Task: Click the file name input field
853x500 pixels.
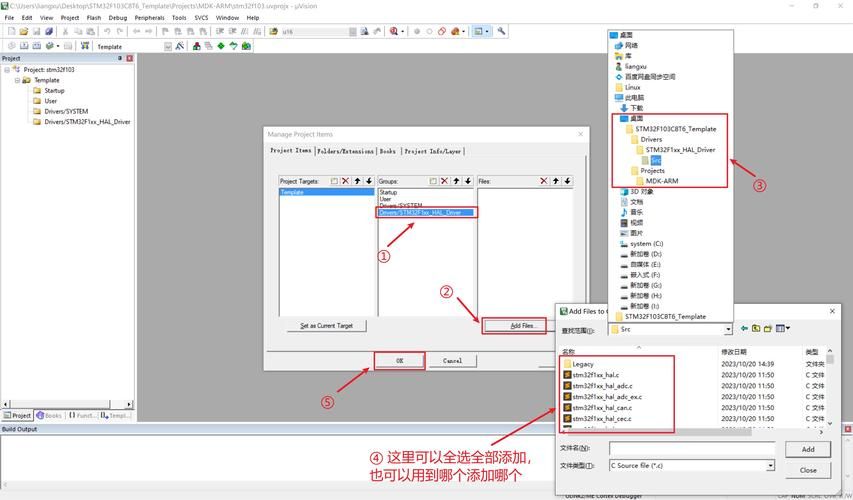Action: click(691, 449)
